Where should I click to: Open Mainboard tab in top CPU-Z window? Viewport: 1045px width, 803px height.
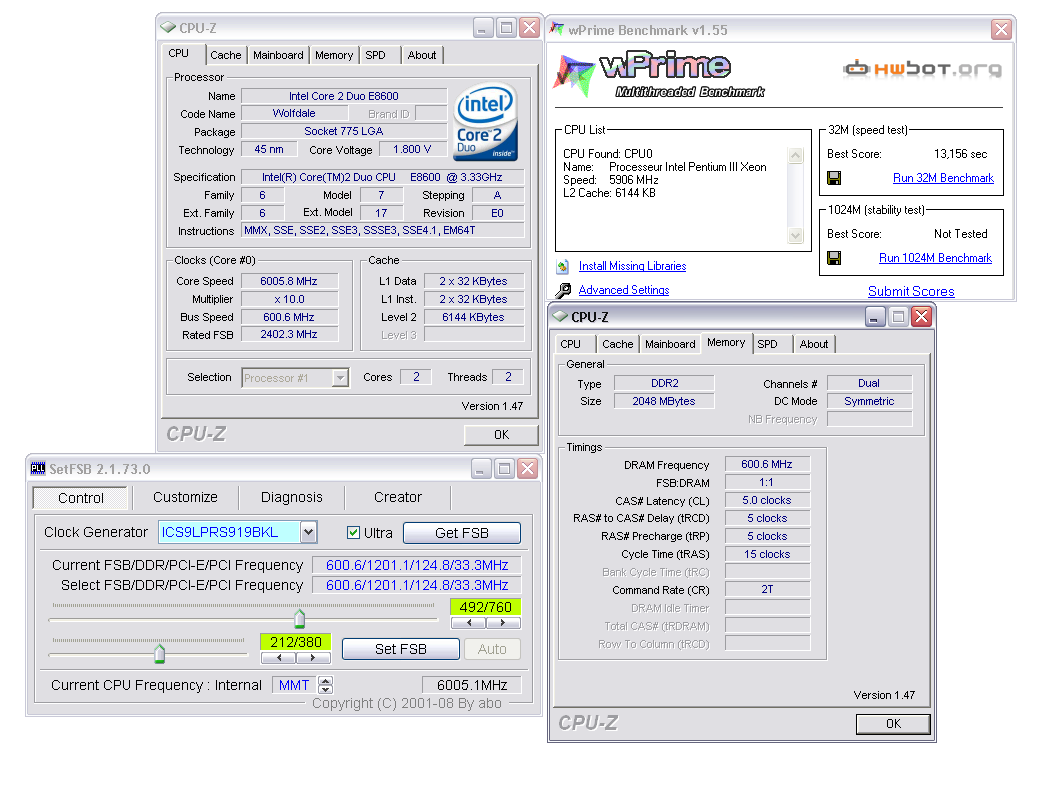(278, 55)
